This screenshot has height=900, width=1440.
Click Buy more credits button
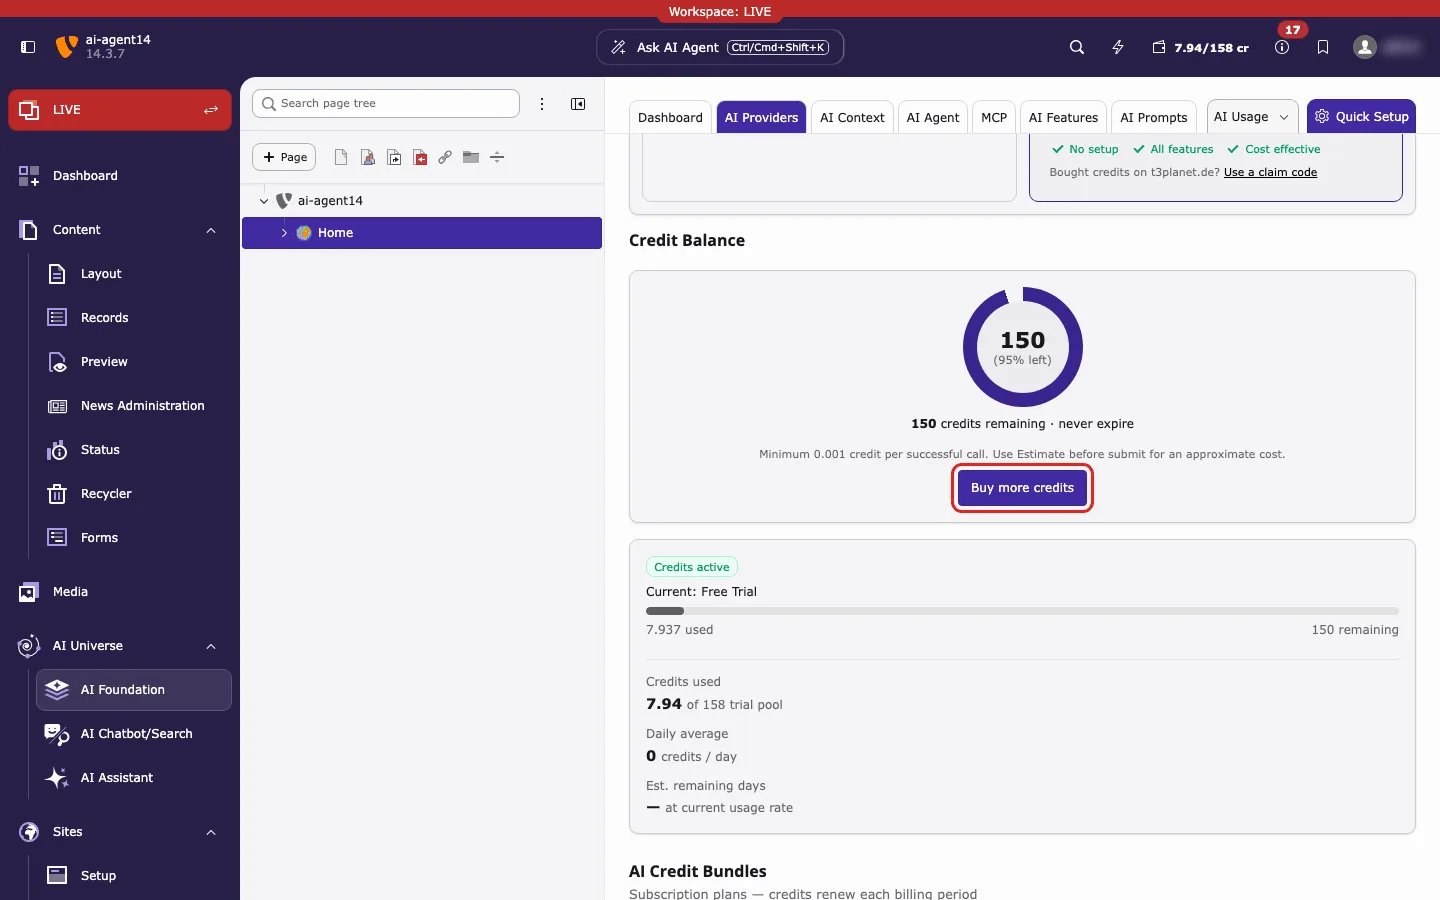pyautogui.click(x=1022, y=488)
